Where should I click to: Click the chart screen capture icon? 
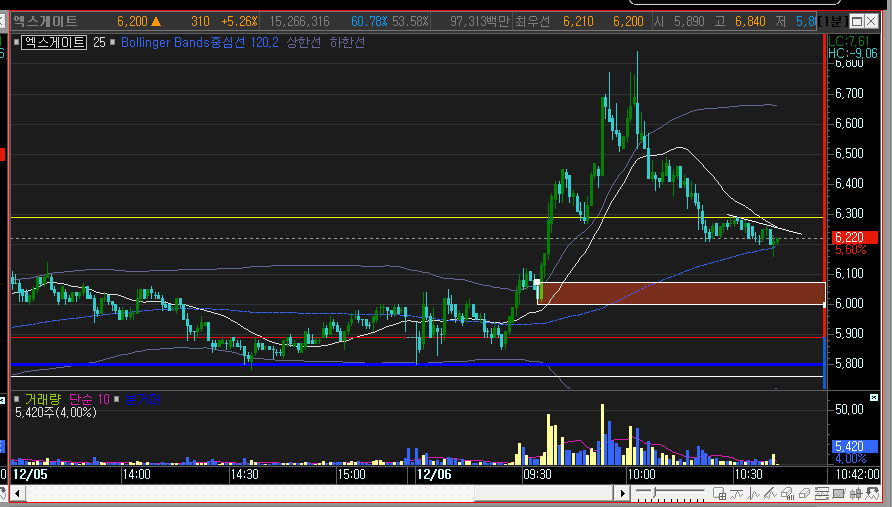[839, 493]
